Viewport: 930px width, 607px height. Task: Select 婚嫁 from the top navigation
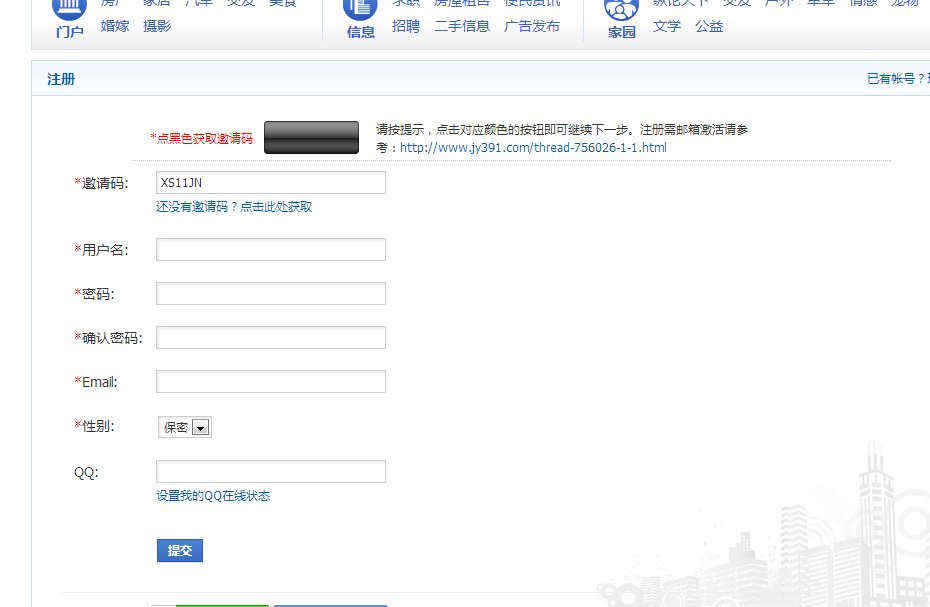tap(114, 27)
